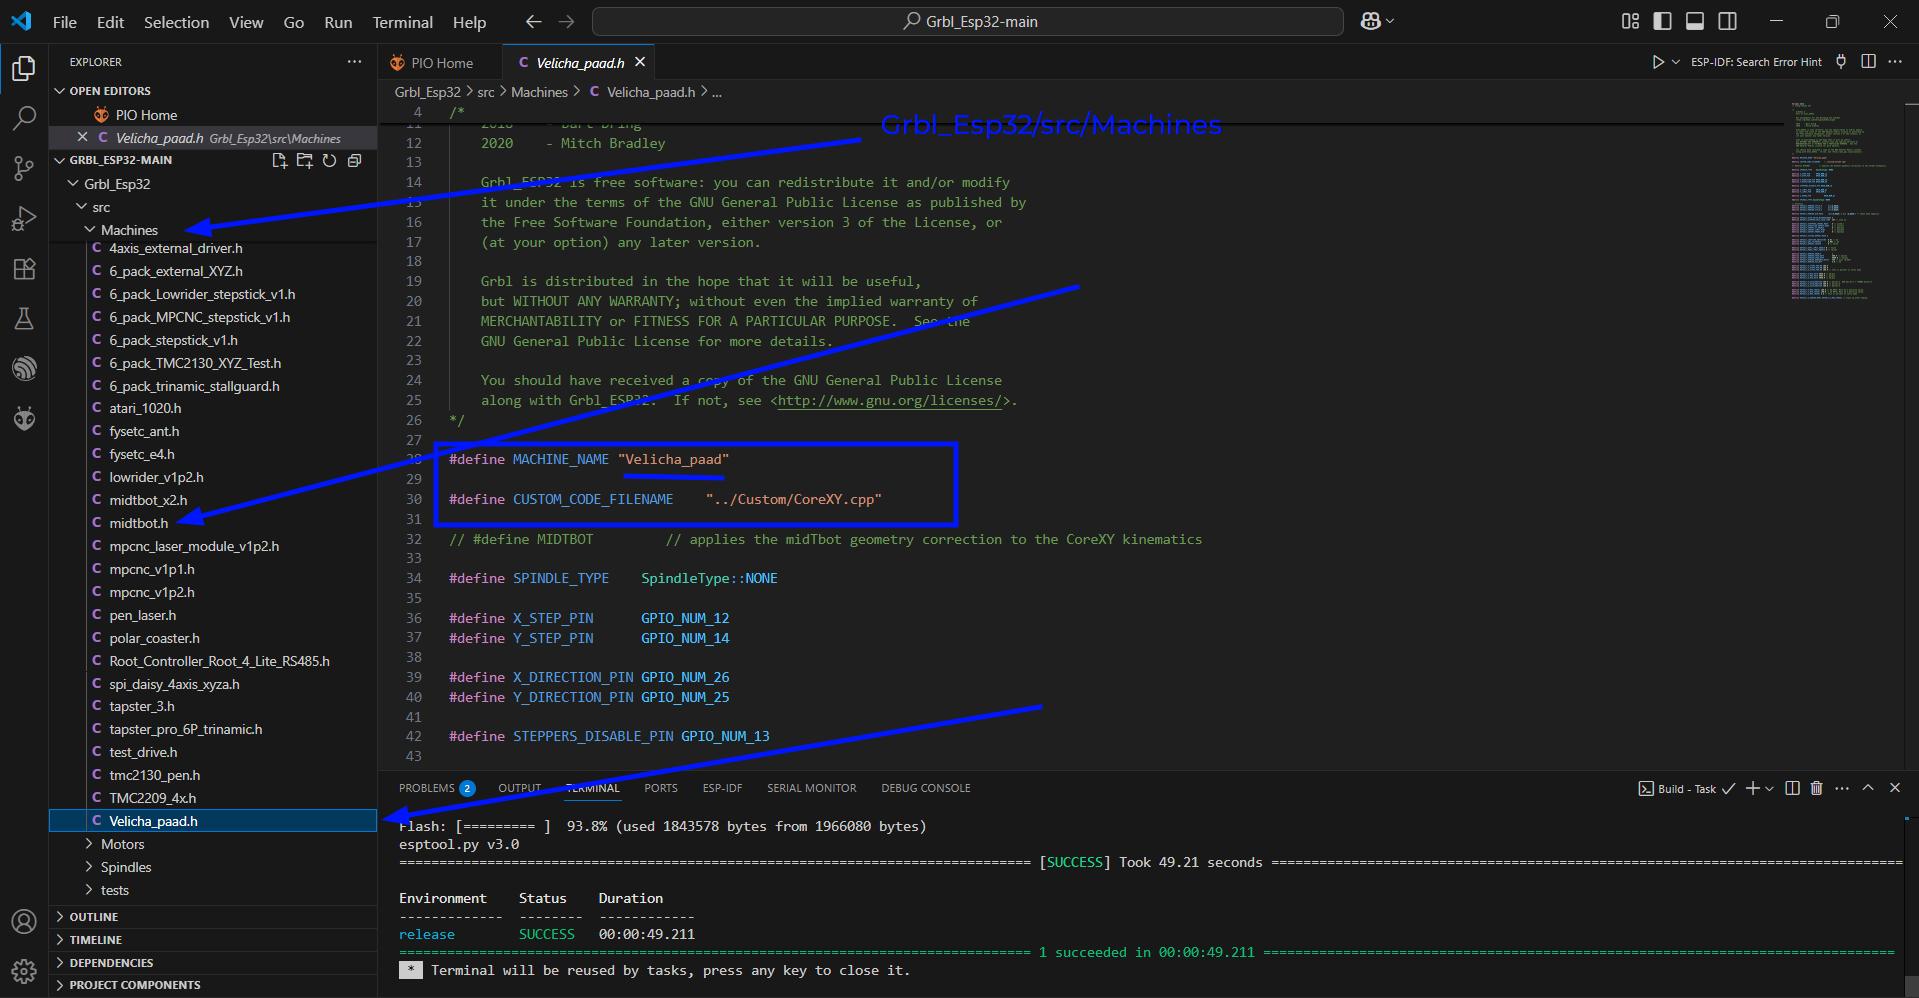The height and width of the screenshot is (998, 1919).
Task: Open new terminal launch profile dropdown
Action: click(x=1770, y=788)
